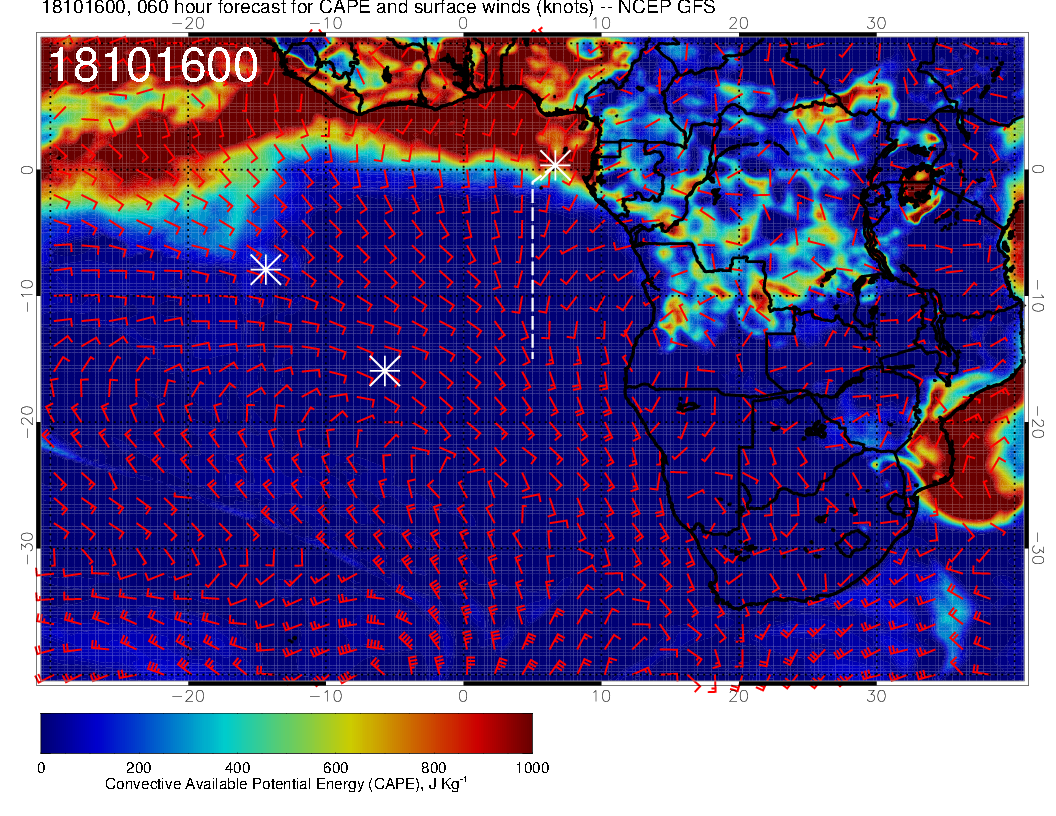Click the Convective Available Potential Energy caption
1056x816 pixels.
click(x=286, y=785)
